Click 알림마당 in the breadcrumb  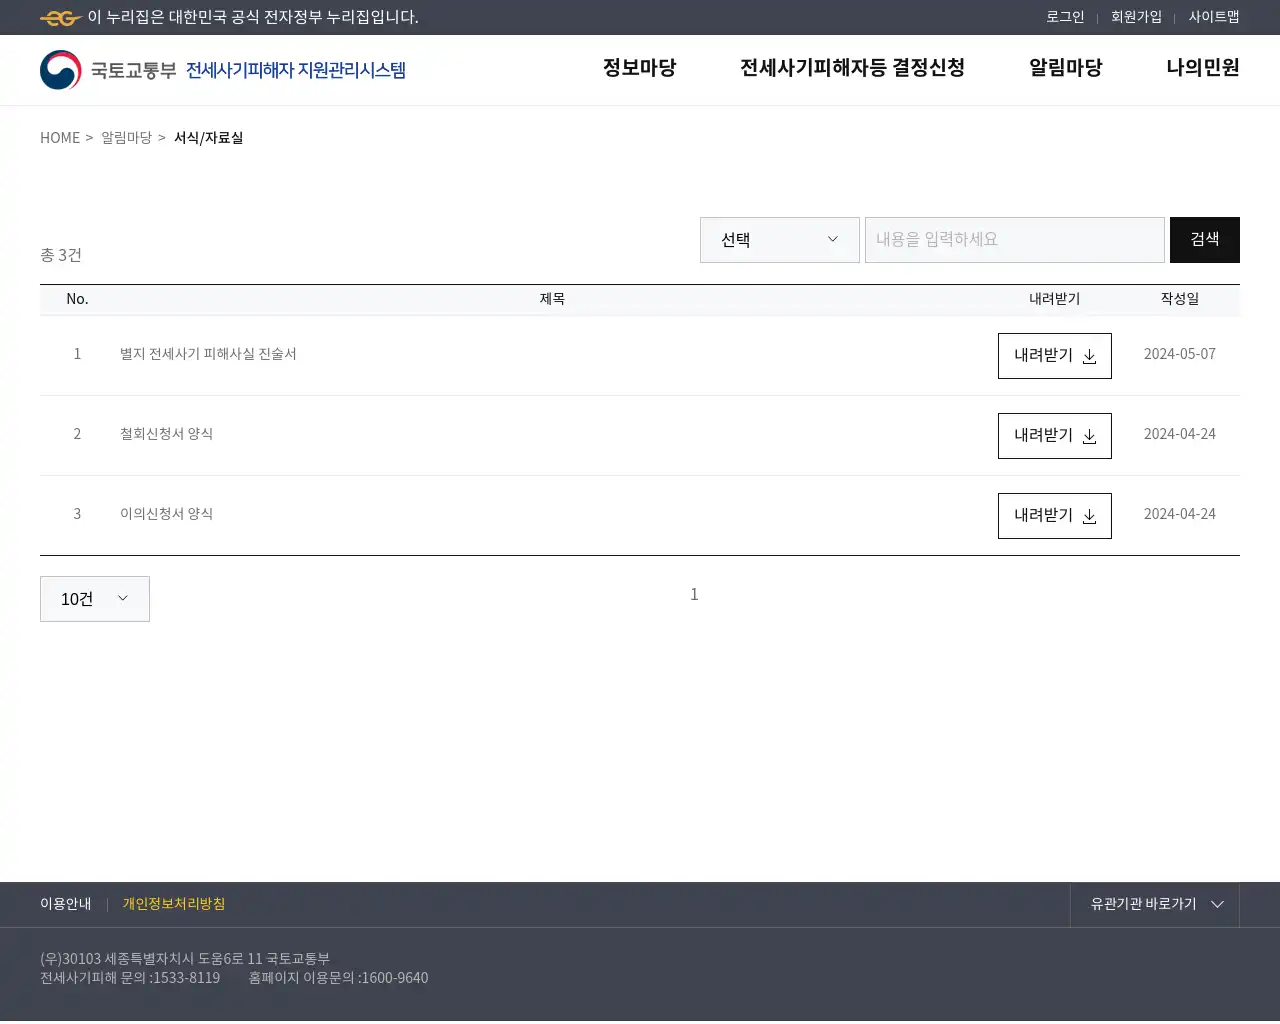tap(126, 138)
